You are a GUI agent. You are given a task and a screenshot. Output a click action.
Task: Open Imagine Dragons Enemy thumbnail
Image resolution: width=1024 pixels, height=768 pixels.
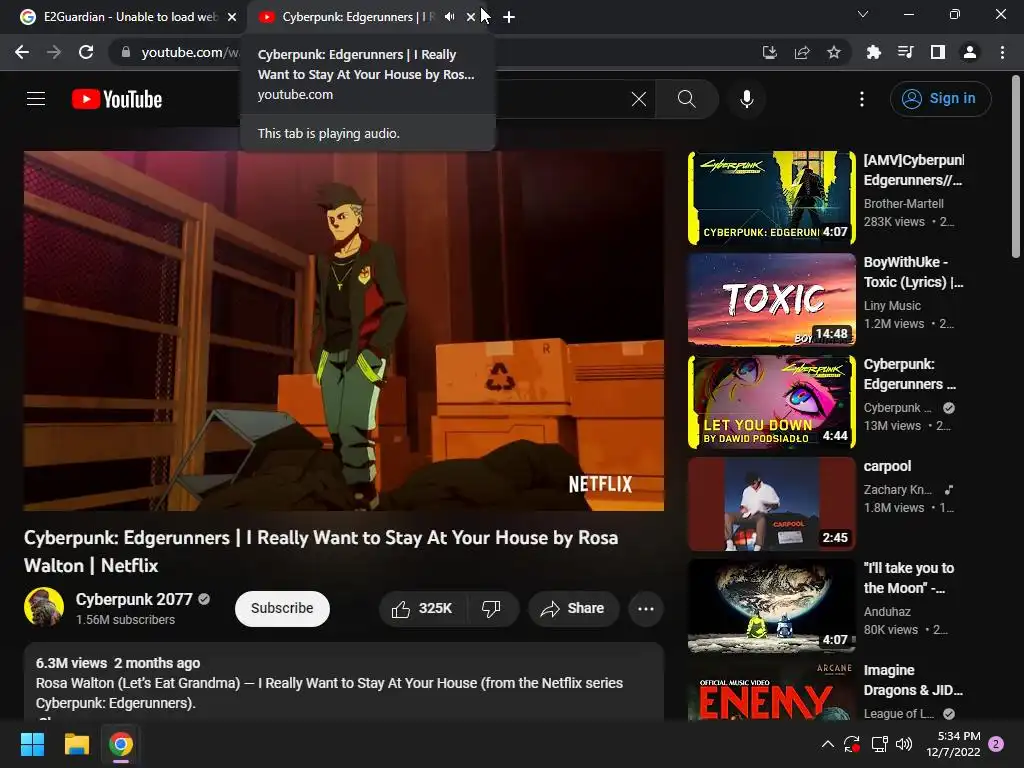click(772, 691)
